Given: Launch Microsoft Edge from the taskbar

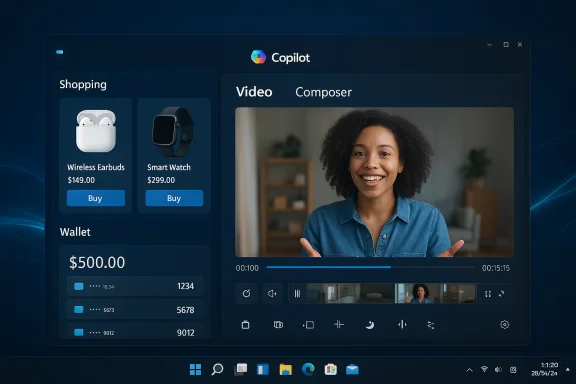Looking at the screenshot, I should pyautogui.click(x=308, y=369).
